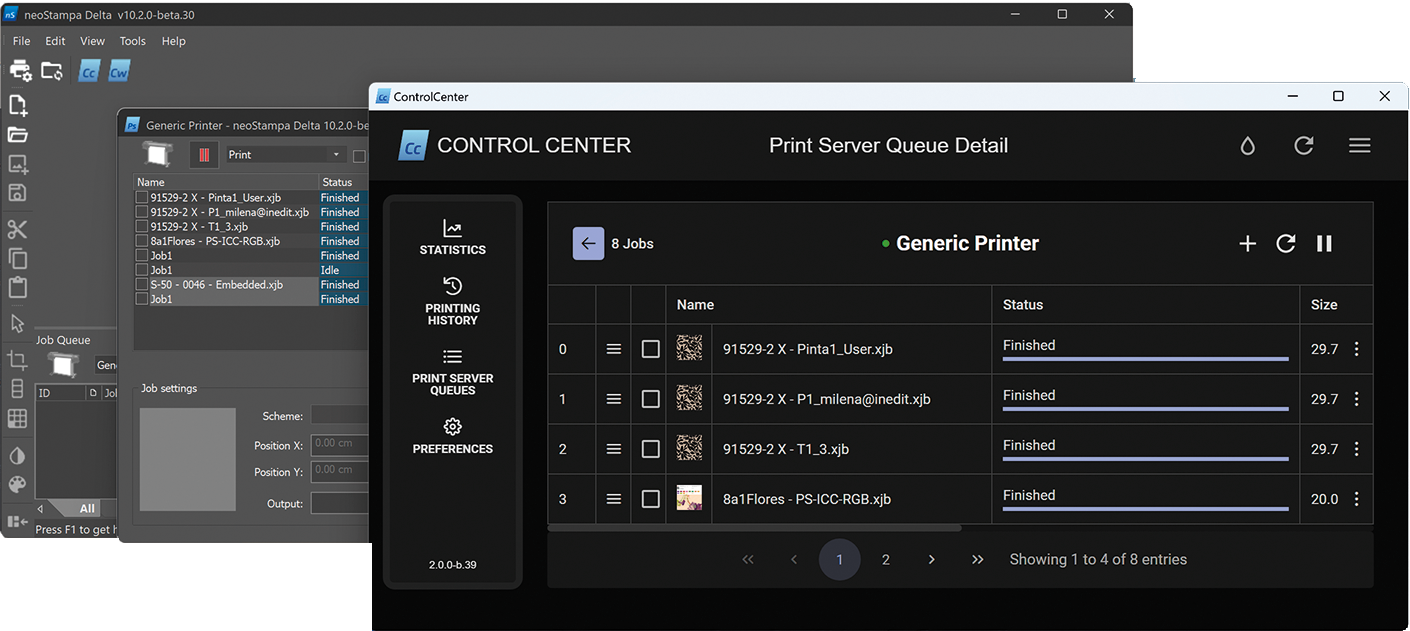Reload the Generic Printer queue

pos(1286,243)
